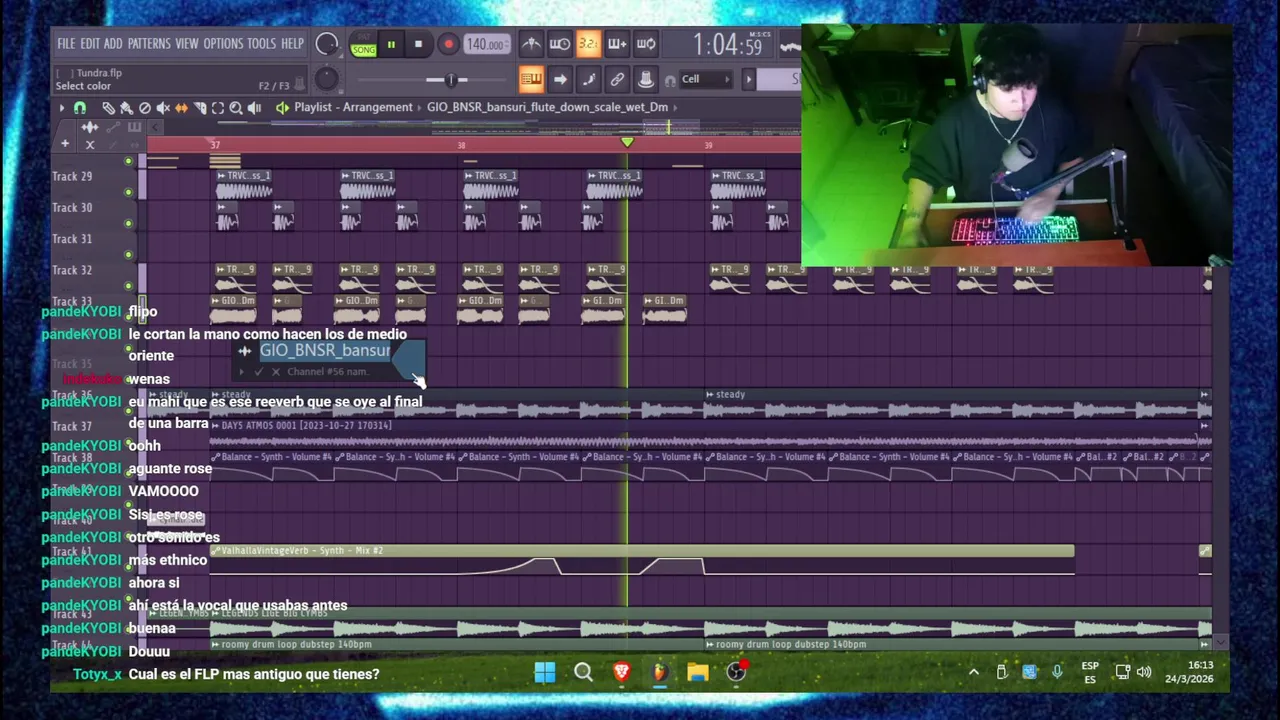Select the Draw pencil tool in playlist toolbar
The width and height of the screenshot is (1280, 720).
coord(108,108)
